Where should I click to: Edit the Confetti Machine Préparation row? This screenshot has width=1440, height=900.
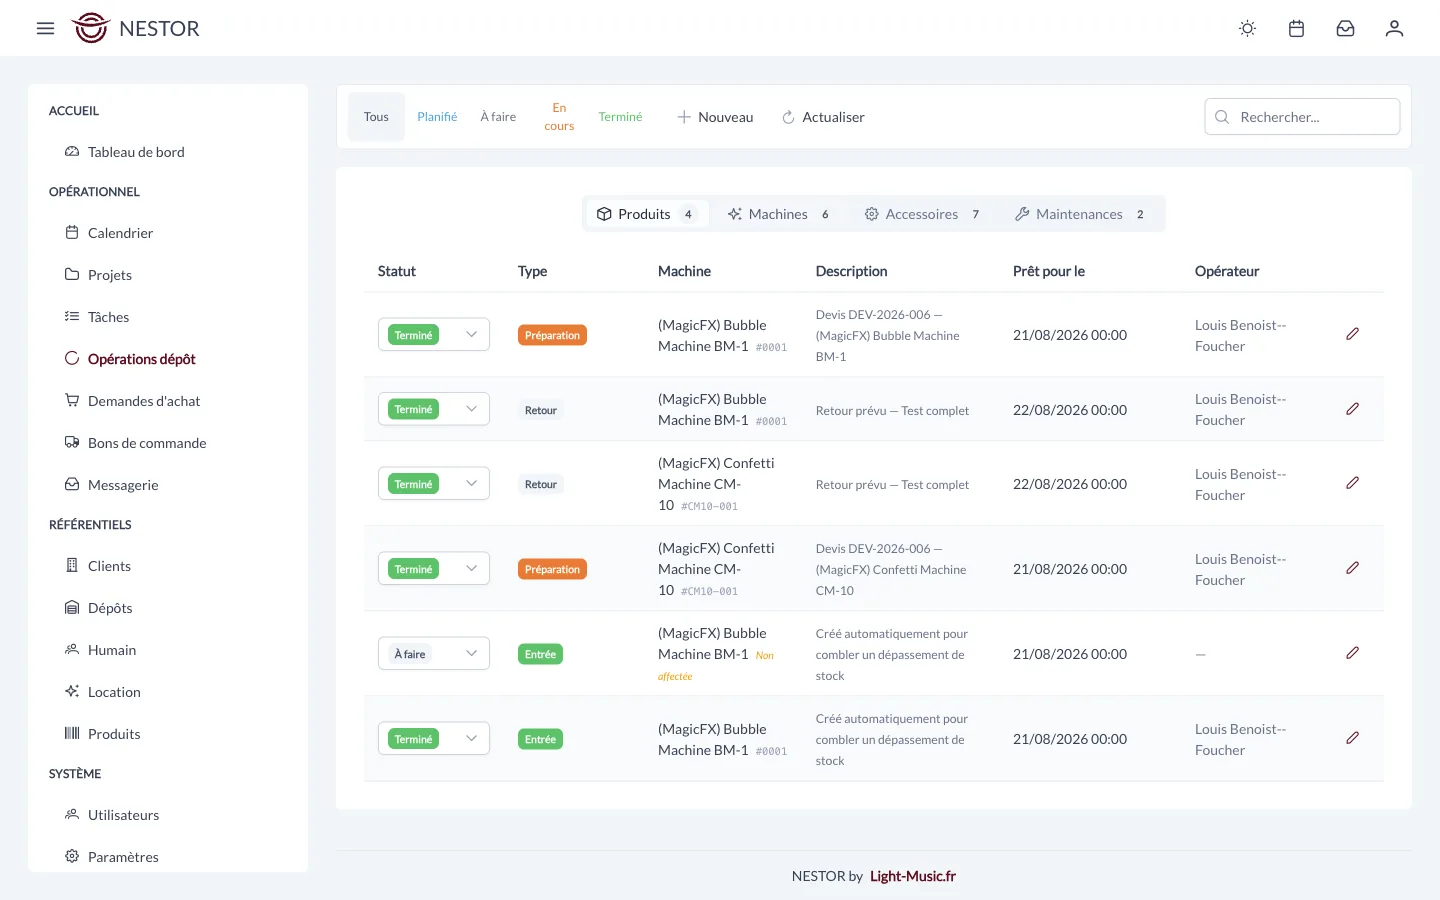coord(1352,568)
